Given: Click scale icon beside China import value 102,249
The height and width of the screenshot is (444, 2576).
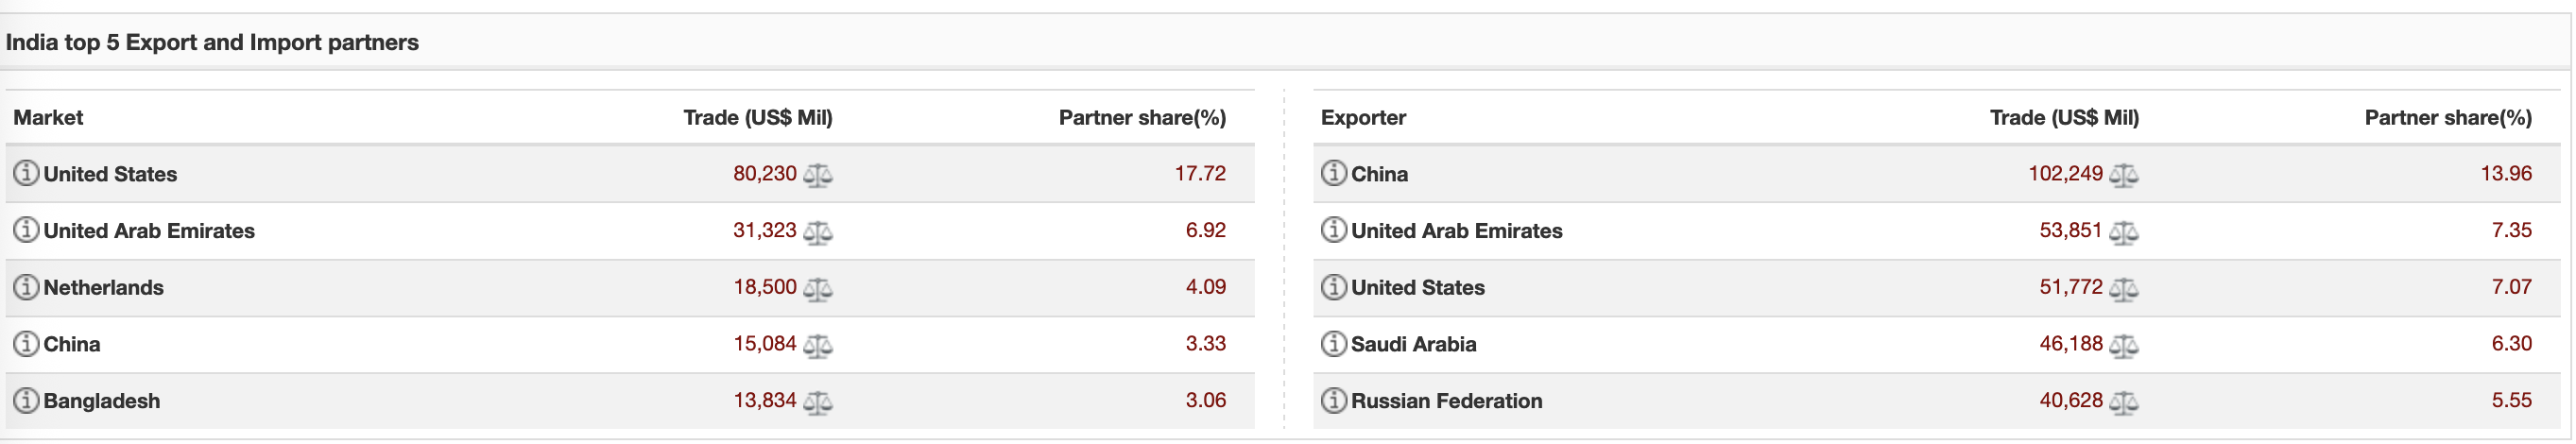Looking at the screenshot, I should tap(2123, 175).
